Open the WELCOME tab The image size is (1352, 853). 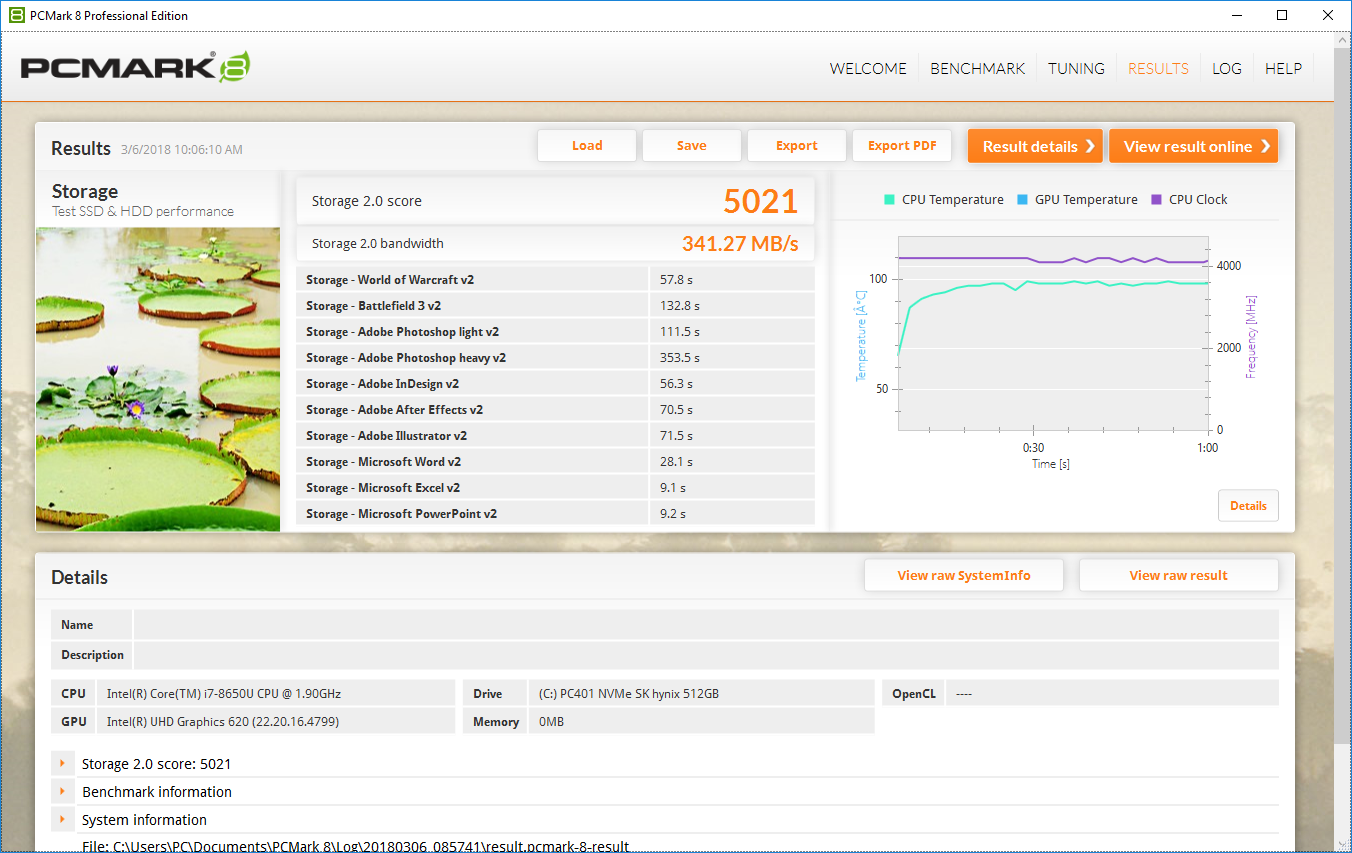(868, 68)
